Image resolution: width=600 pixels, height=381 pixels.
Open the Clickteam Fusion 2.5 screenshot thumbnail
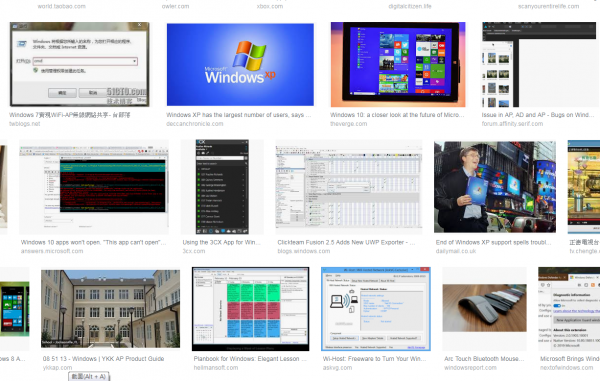pos(349,187)
